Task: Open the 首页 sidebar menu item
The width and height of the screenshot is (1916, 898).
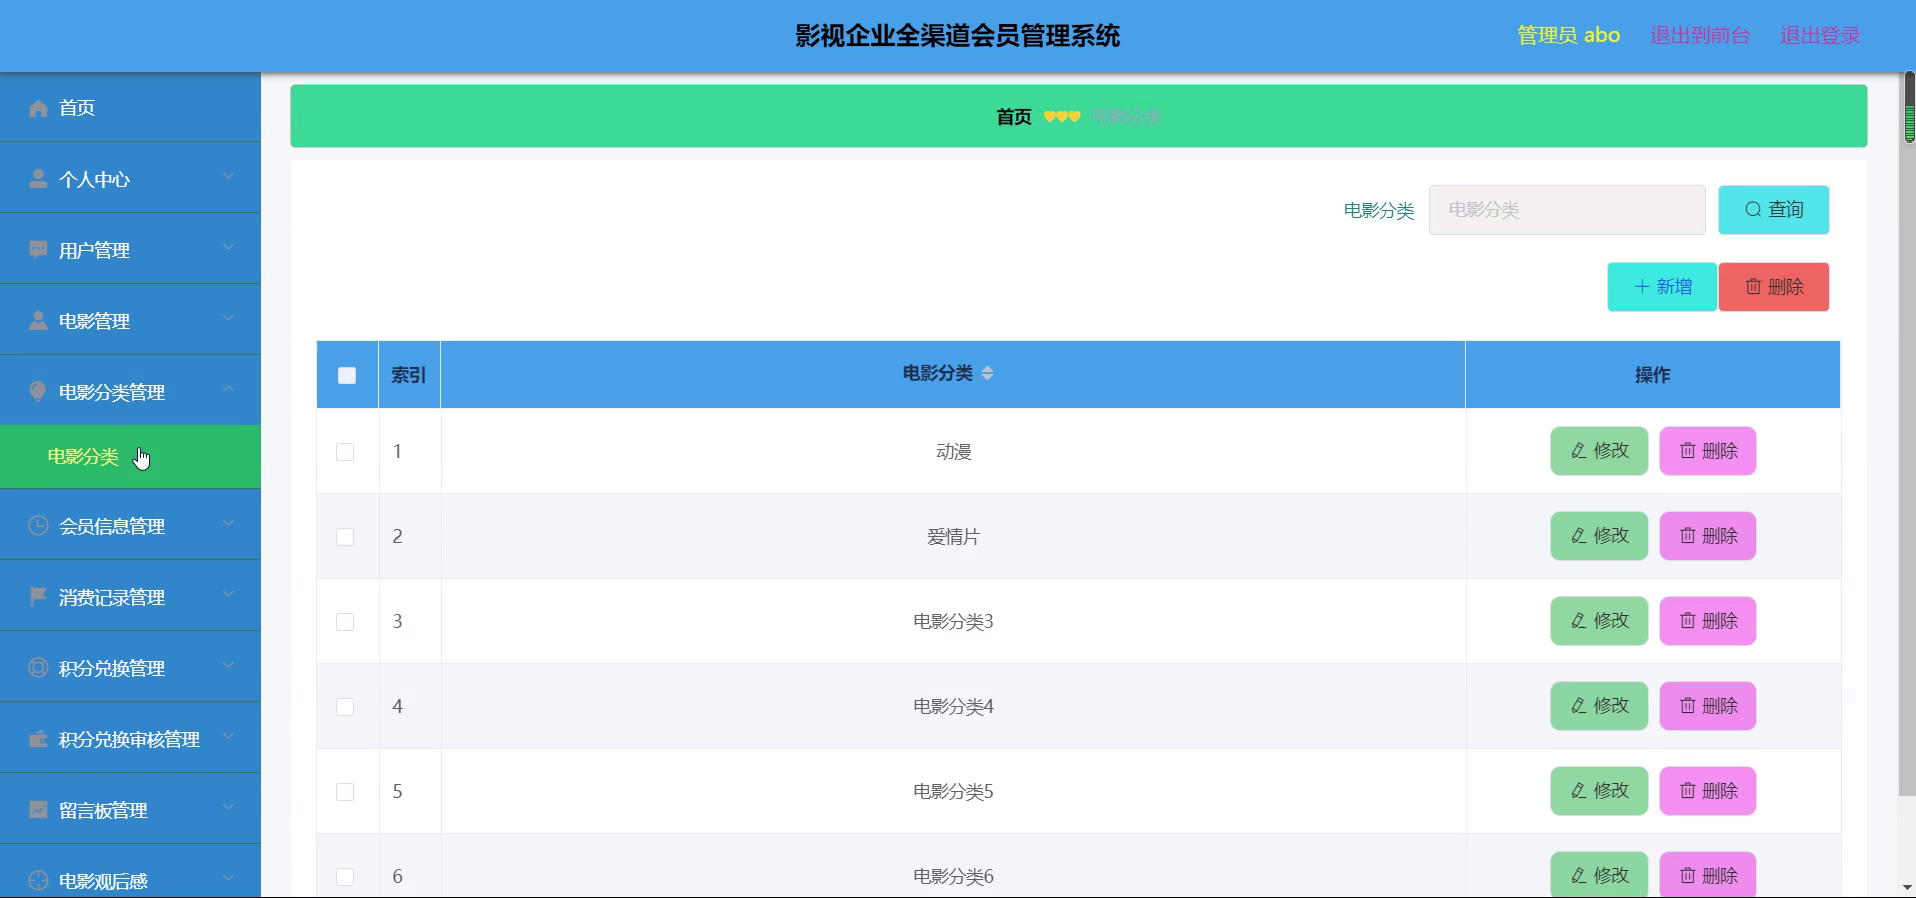Action: 130,107
